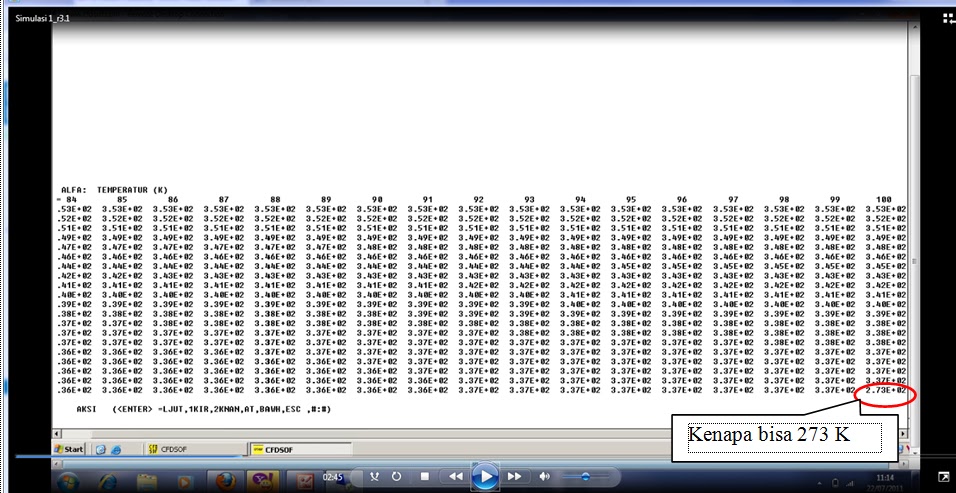
Task: Select column header 86
Action: click(x=173, y=199)
